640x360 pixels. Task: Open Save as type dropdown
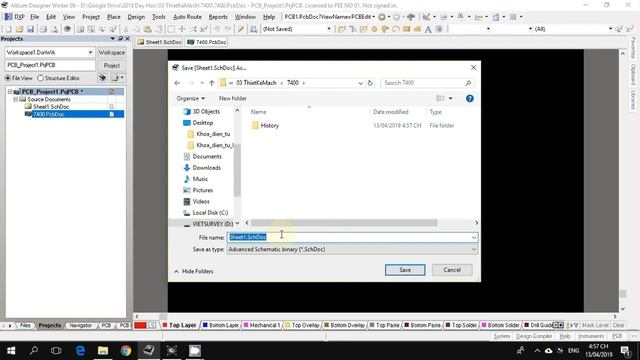pos(473,249)
